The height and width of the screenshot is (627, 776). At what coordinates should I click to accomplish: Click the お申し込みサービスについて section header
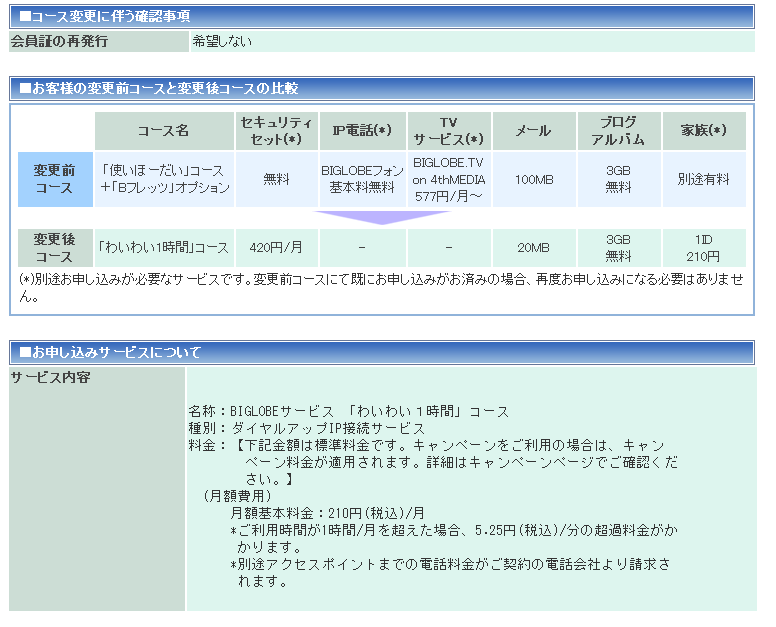pyautogui.click(x=382, y=352)
